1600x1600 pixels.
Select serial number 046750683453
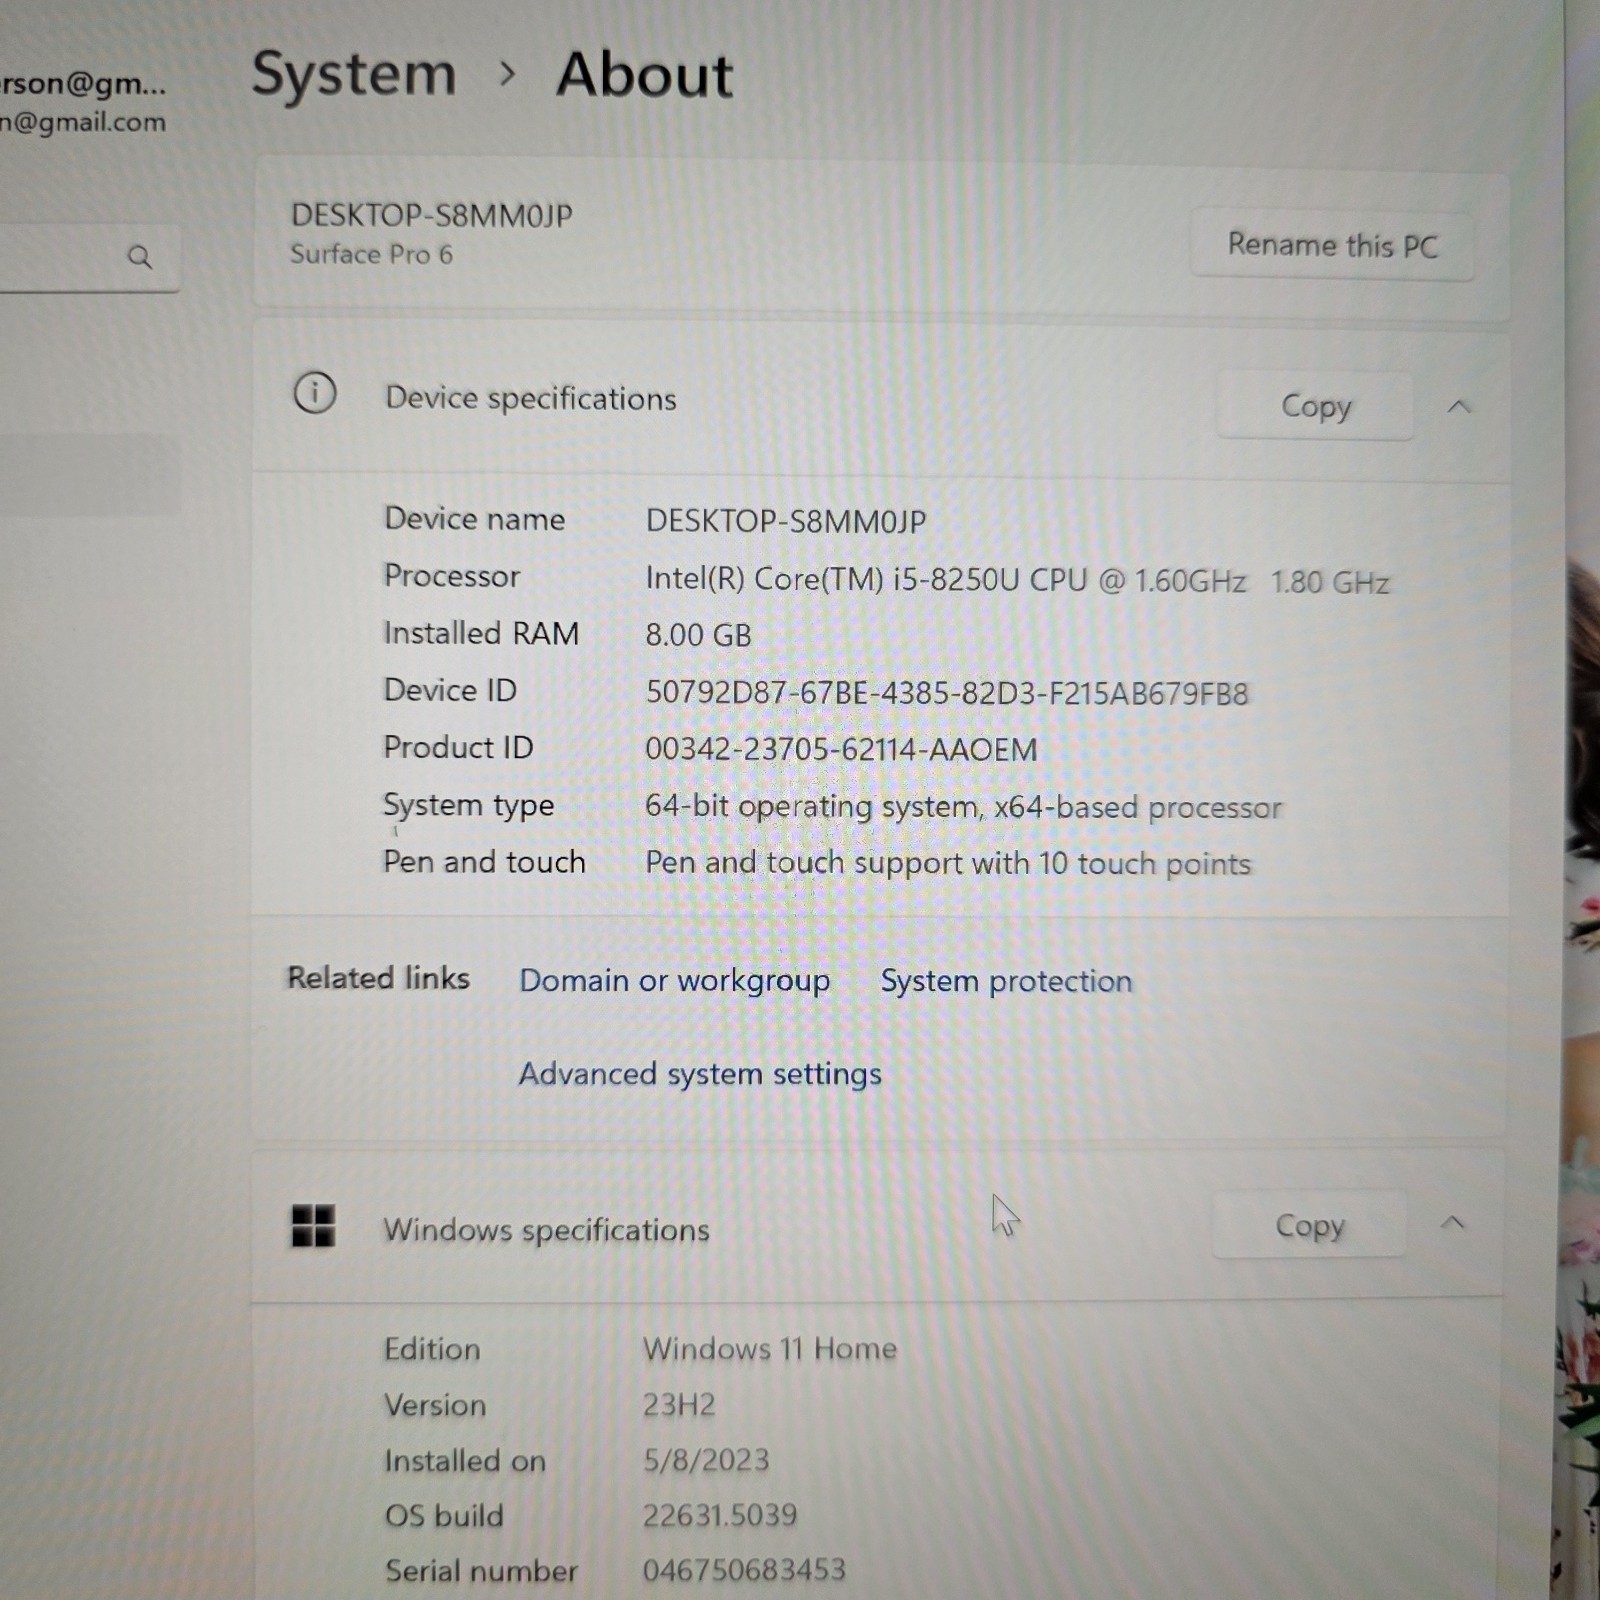pyautogui.click(x=744, y=1570)
